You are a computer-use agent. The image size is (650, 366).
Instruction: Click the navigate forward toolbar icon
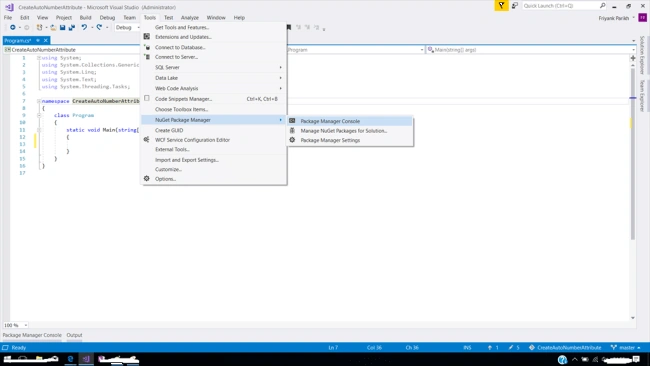[x=27, y=27]
